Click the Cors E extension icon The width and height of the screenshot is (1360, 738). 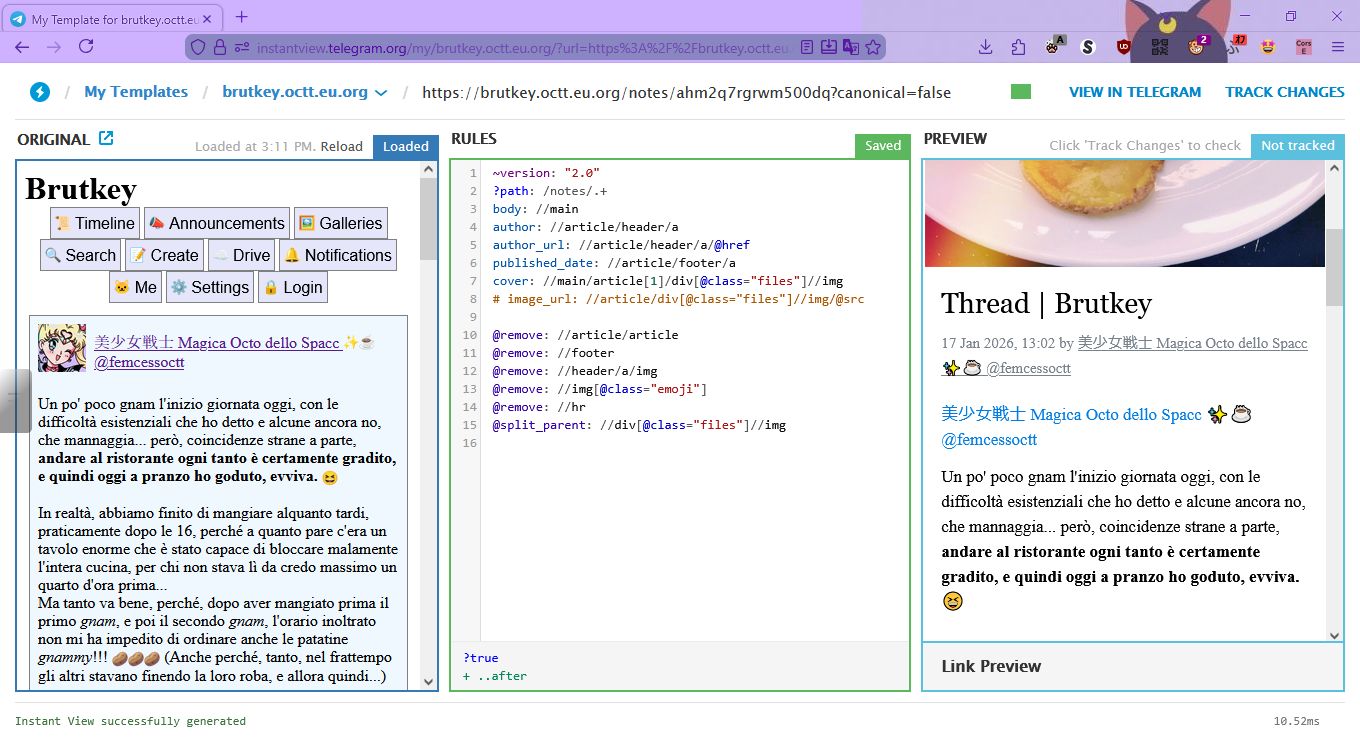click(1303, 46)
